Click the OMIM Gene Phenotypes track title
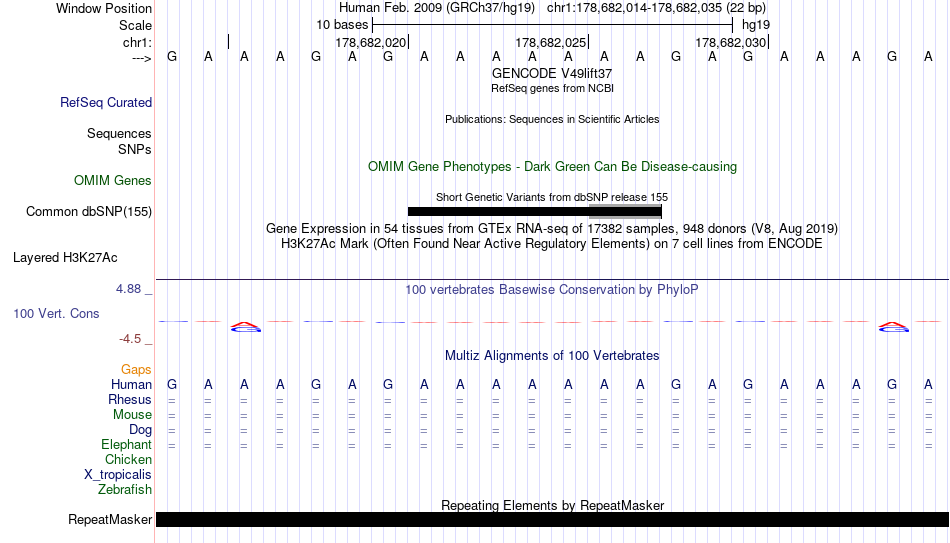 [x=552, y=167]
